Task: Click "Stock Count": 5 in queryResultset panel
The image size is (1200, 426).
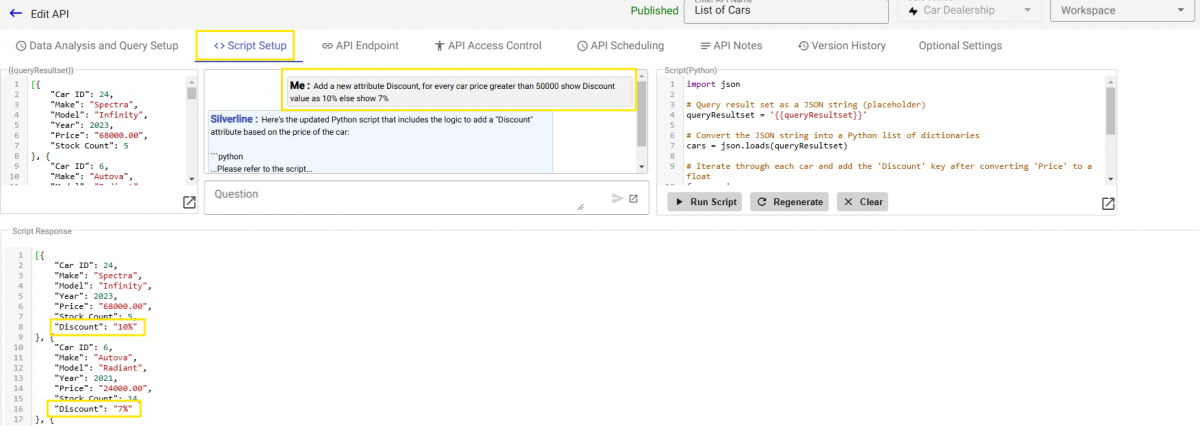Action: click(x=90, y=145)
